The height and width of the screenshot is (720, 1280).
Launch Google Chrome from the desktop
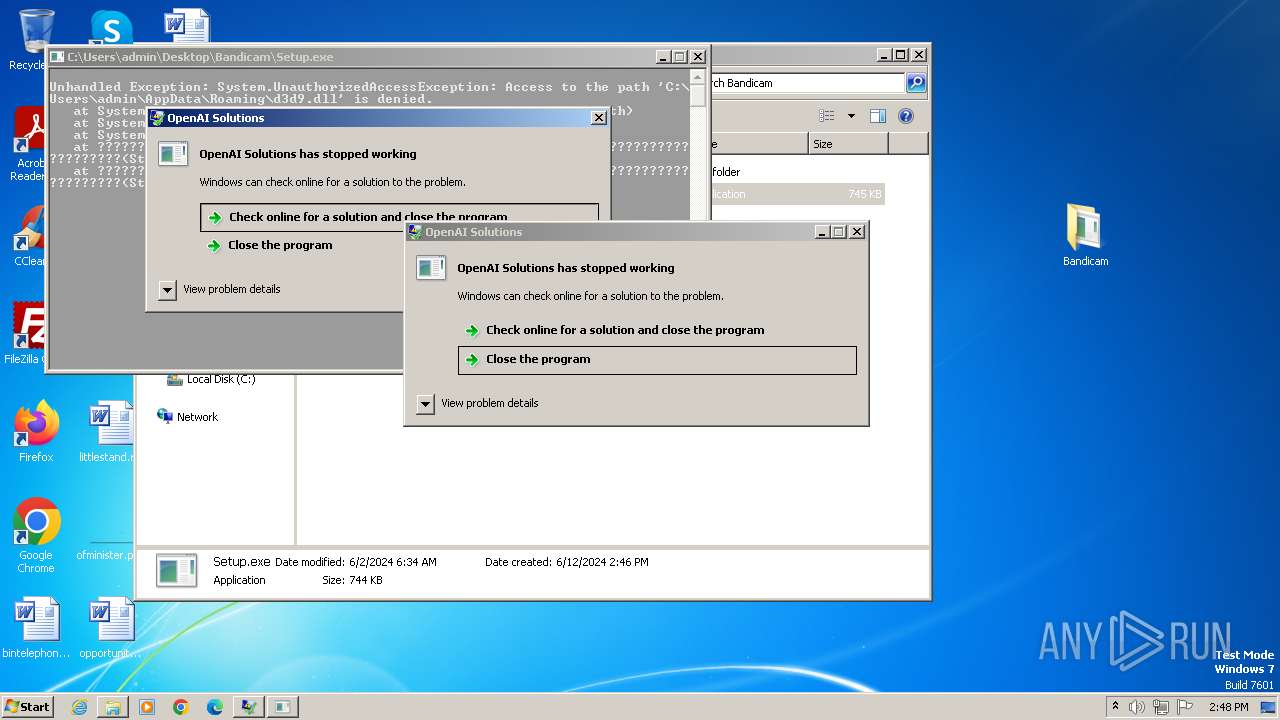tap(36, 536)
